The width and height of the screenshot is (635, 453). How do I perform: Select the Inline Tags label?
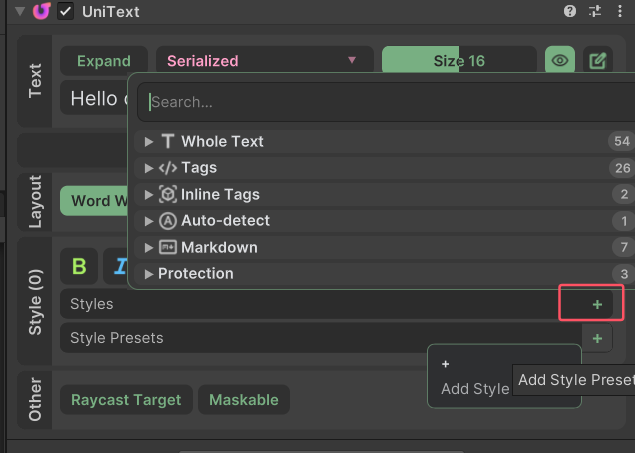point(220,195)
